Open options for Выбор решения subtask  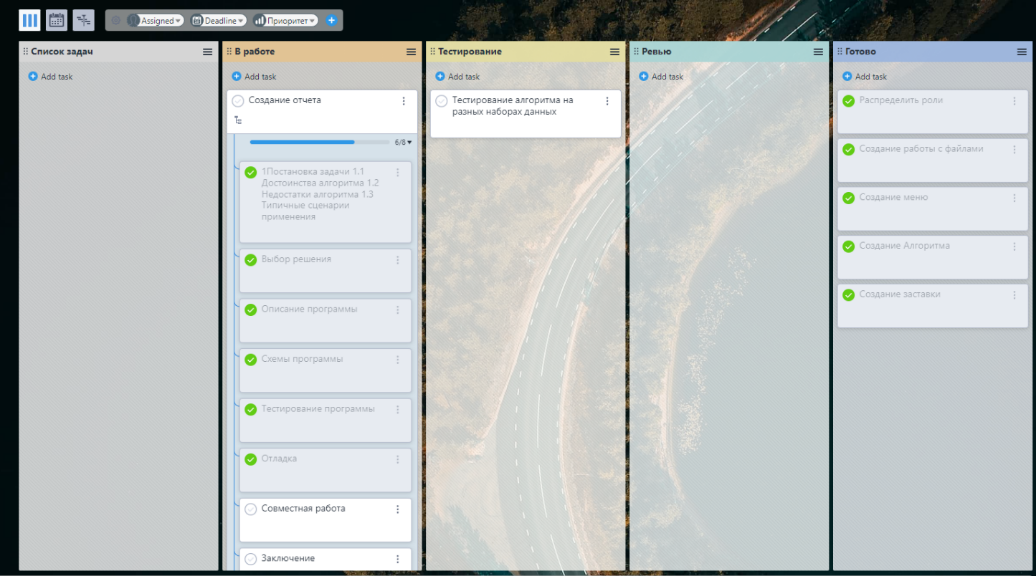398,260
